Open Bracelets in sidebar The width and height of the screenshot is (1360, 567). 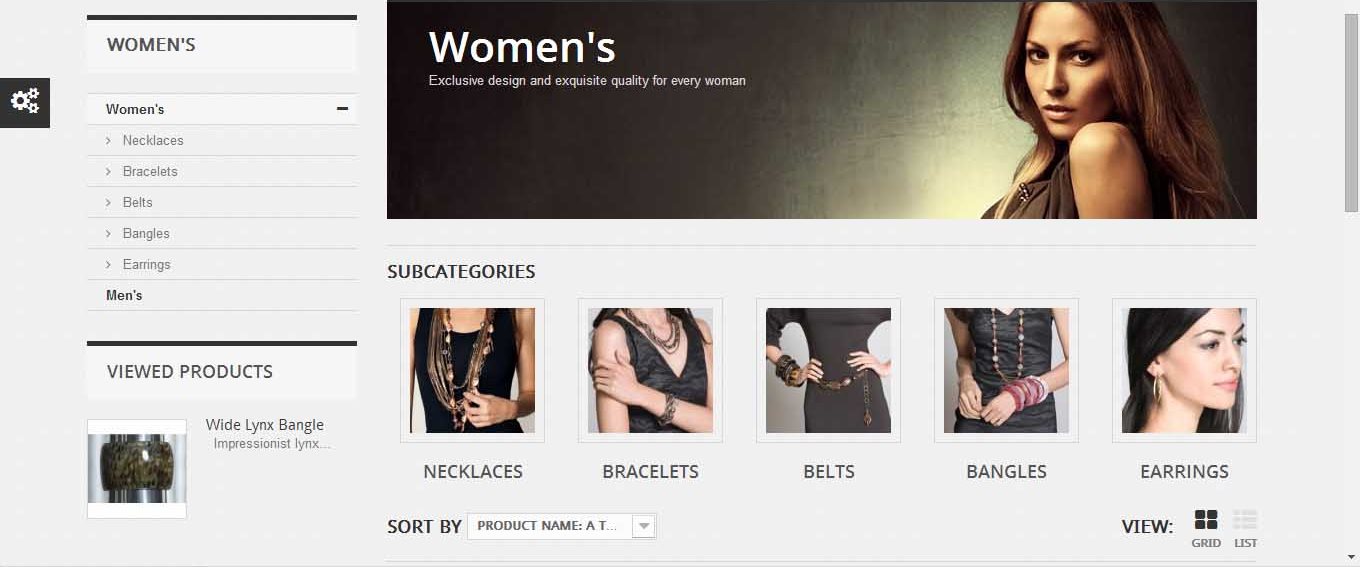[150, 171]
